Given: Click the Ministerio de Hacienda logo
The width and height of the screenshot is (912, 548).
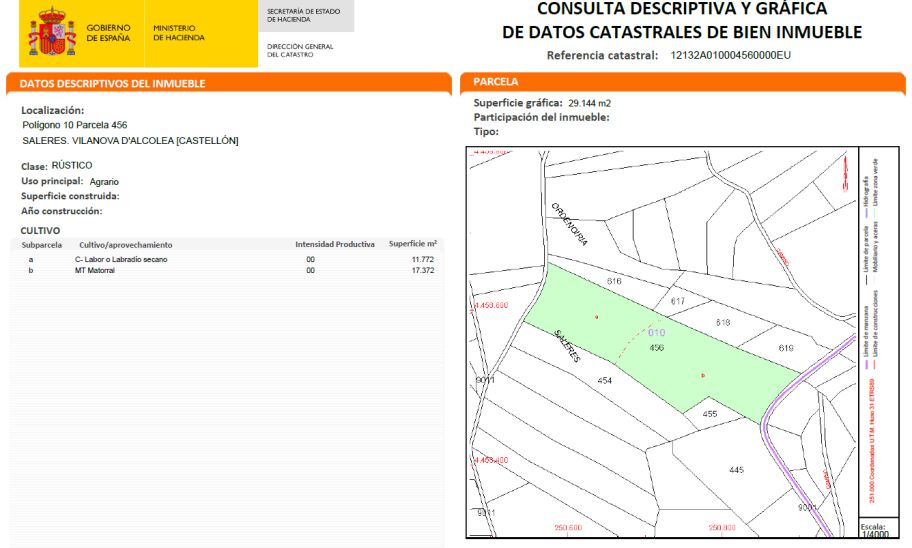Looking at the screenshot, I should click(179, 33).
